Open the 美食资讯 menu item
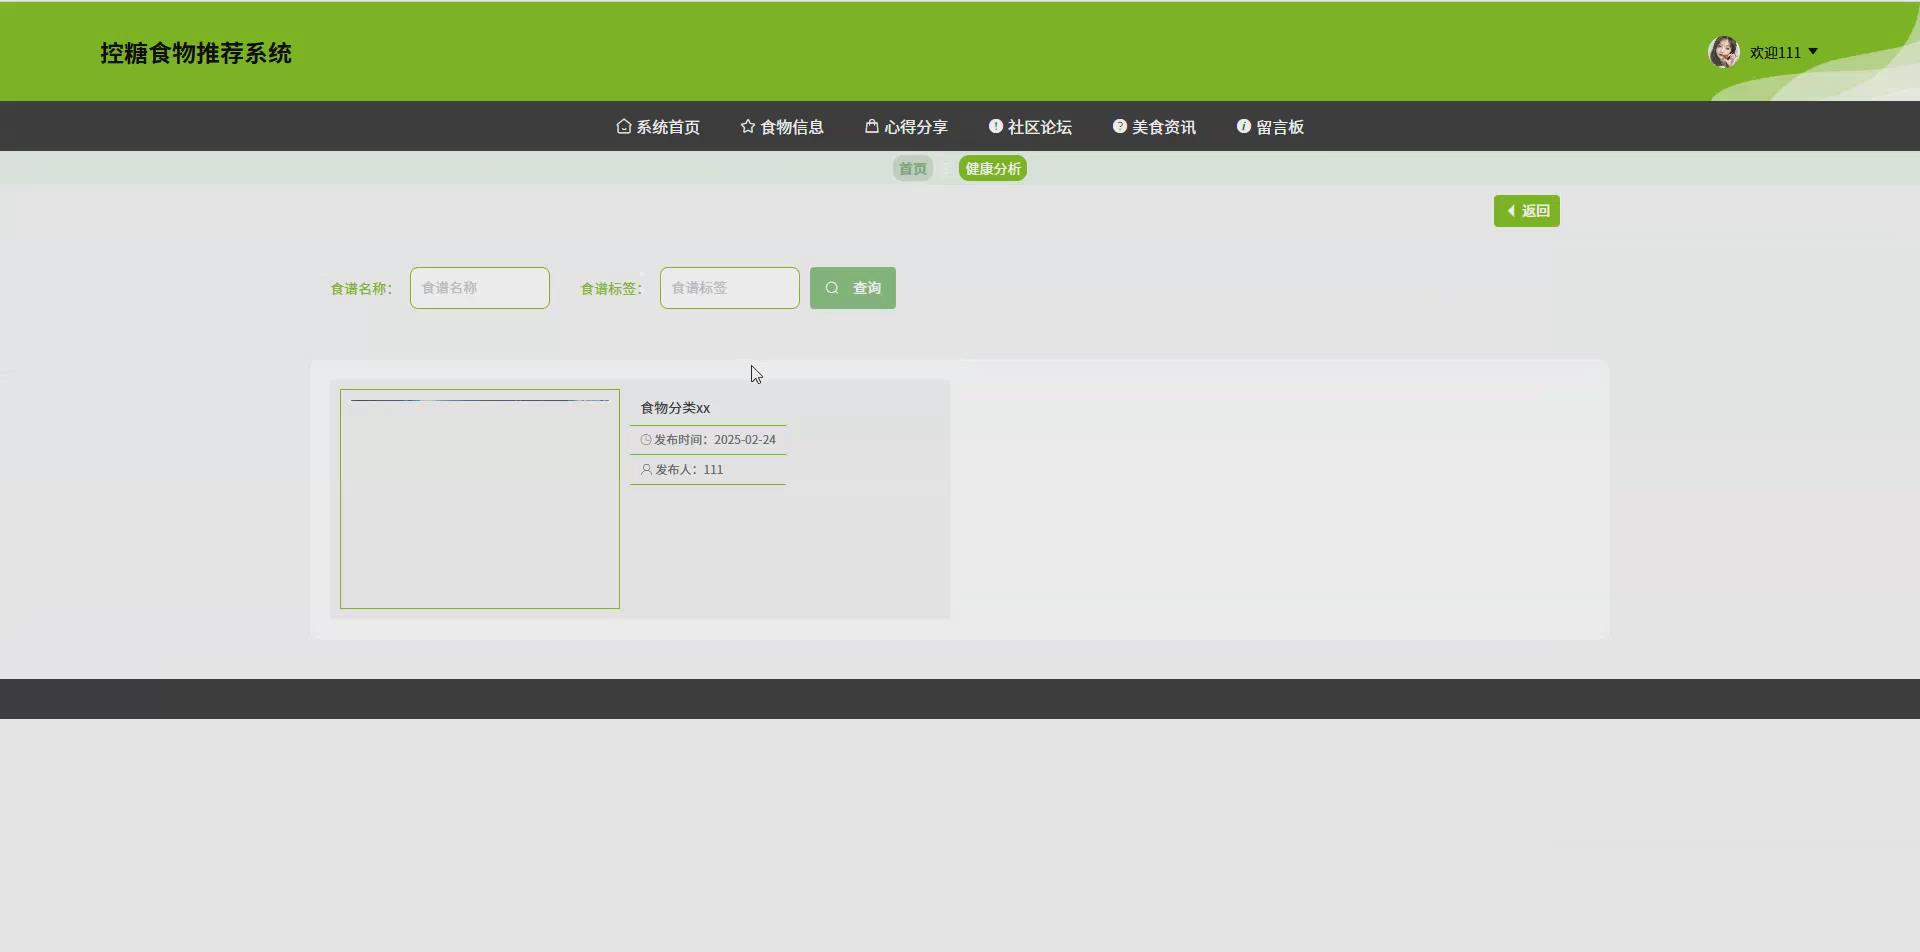The width and height of the screenshot is (1920, 952). [x=1154, y=127]
